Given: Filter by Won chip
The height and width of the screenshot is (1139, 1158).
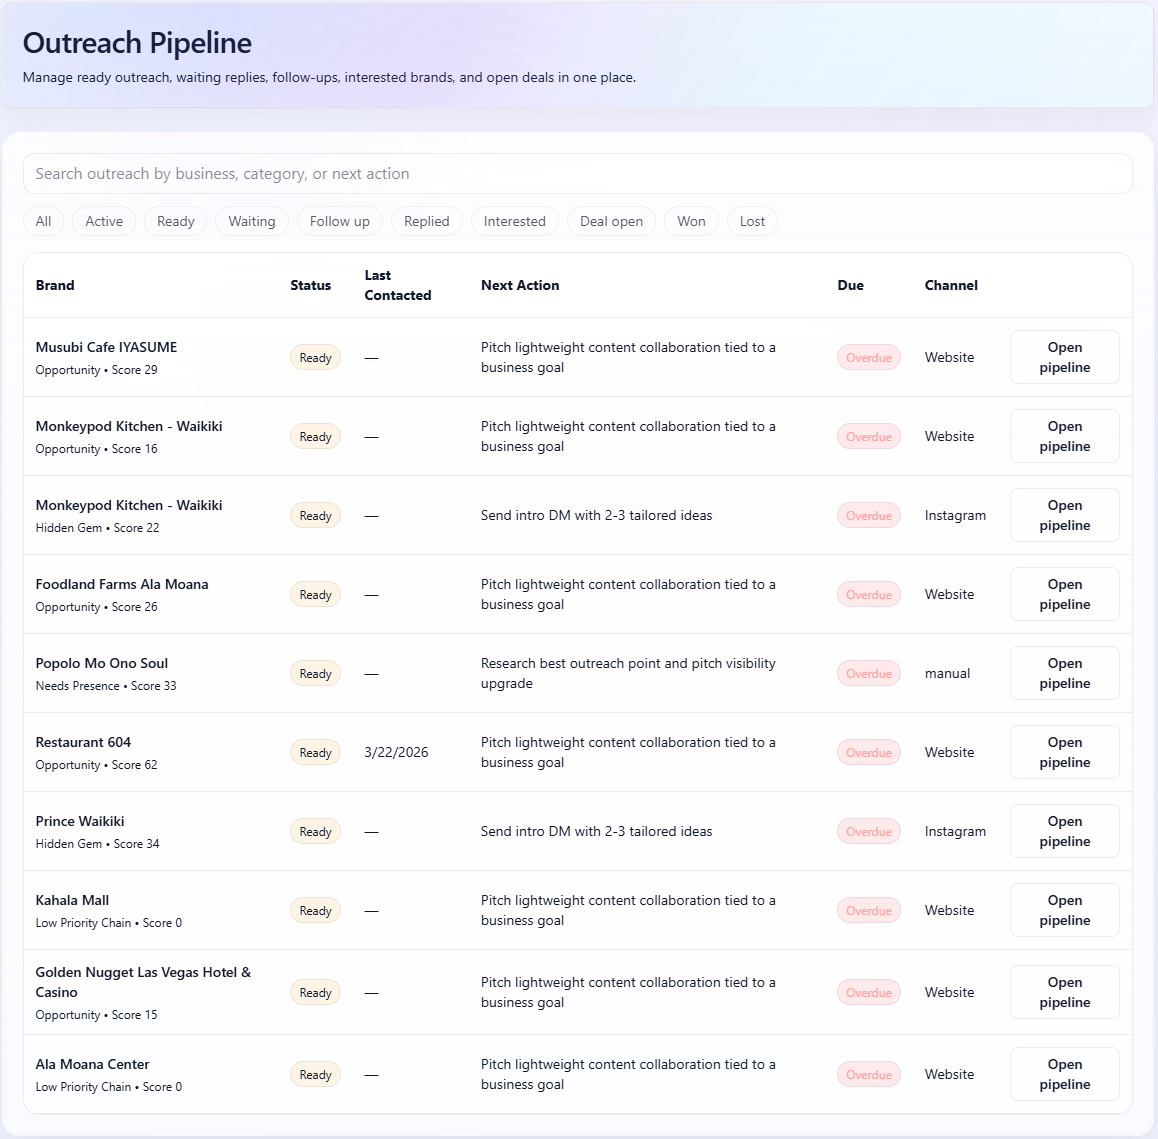Looking at the screenshot, I should 691,222.
